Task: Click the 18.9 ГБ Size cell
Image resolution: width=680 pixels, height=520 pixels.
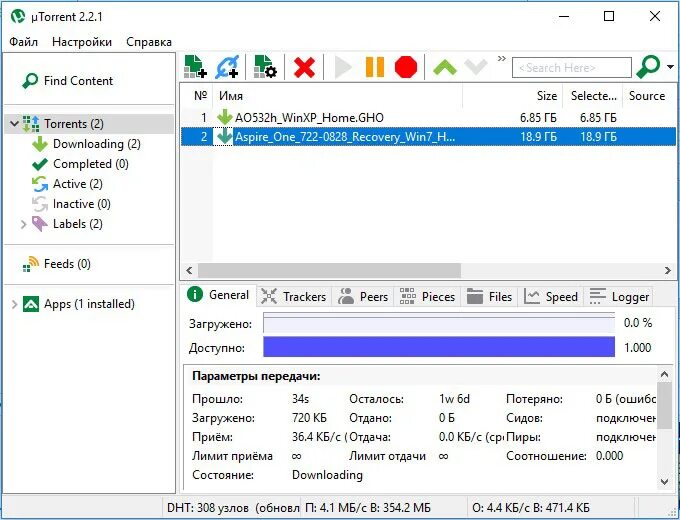Action: [x=538, y=137]
